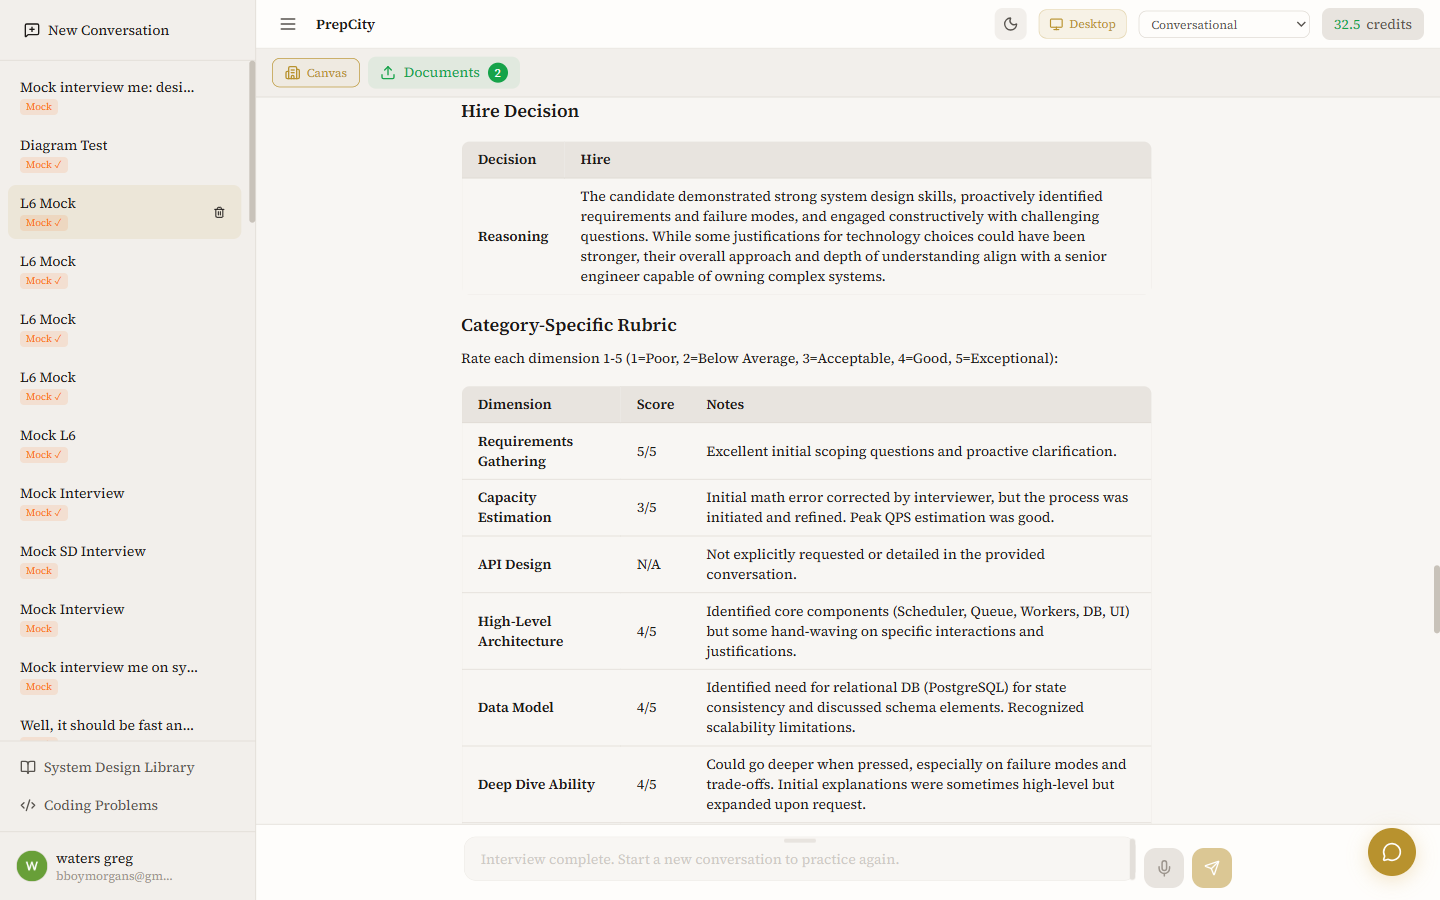
Task: Click the Dimension column header
Action: (515, 404)
